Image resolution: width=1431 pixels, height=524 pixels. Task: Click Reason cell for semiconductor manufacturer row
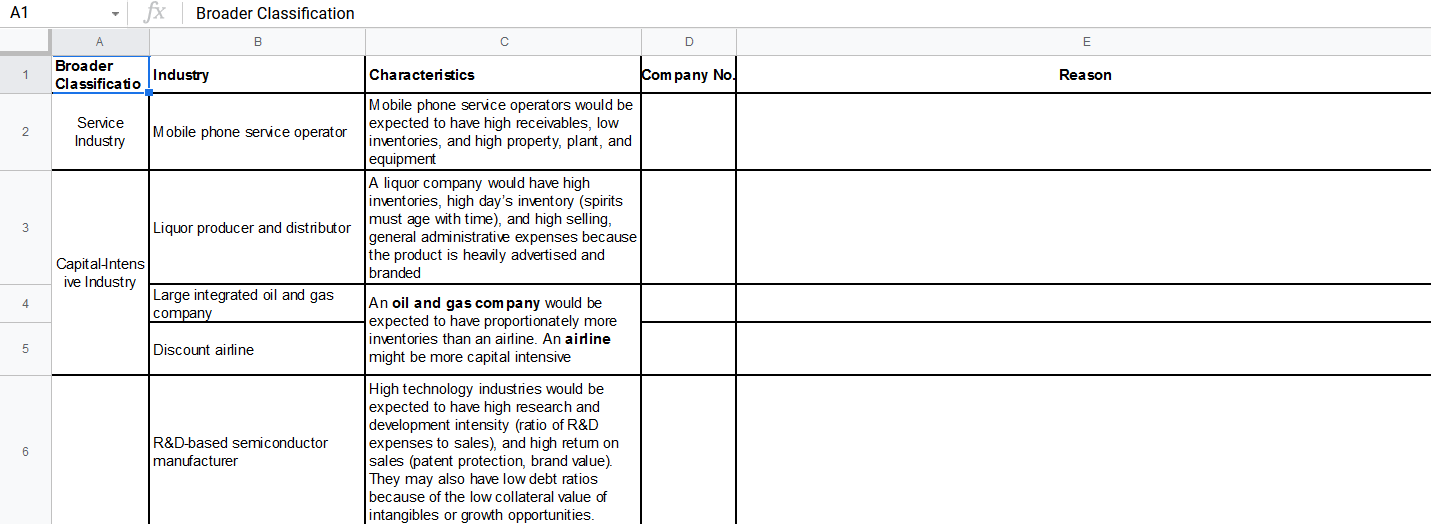tap(1084, 451)
